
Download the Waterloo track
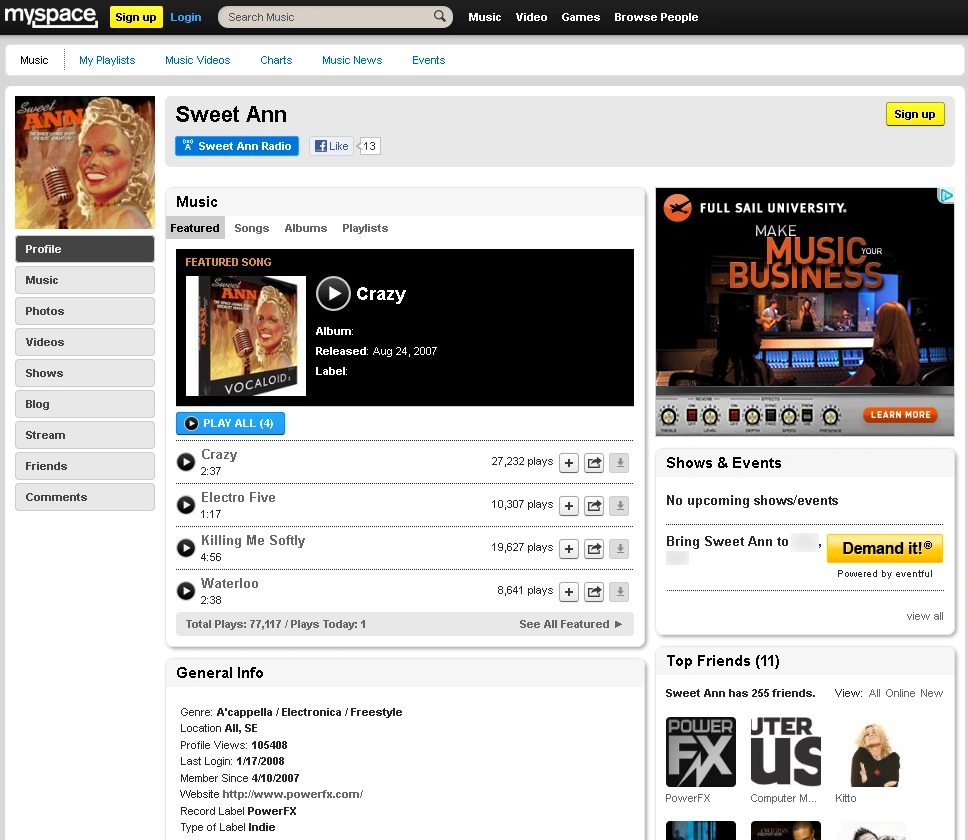tap(619, 592)
